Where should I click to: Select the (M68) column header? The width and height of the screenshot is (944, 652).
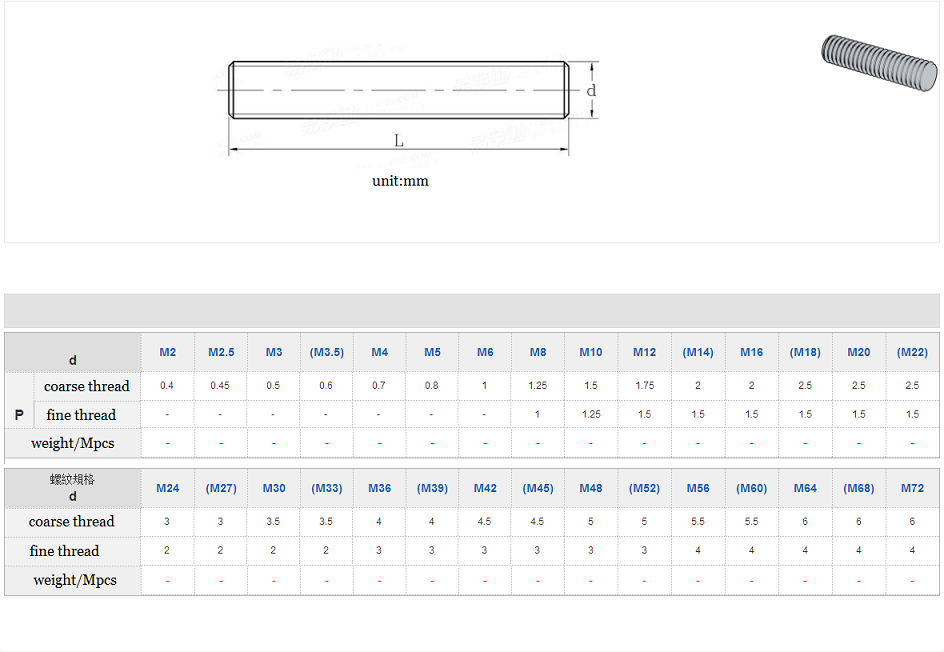coord(859,488)
